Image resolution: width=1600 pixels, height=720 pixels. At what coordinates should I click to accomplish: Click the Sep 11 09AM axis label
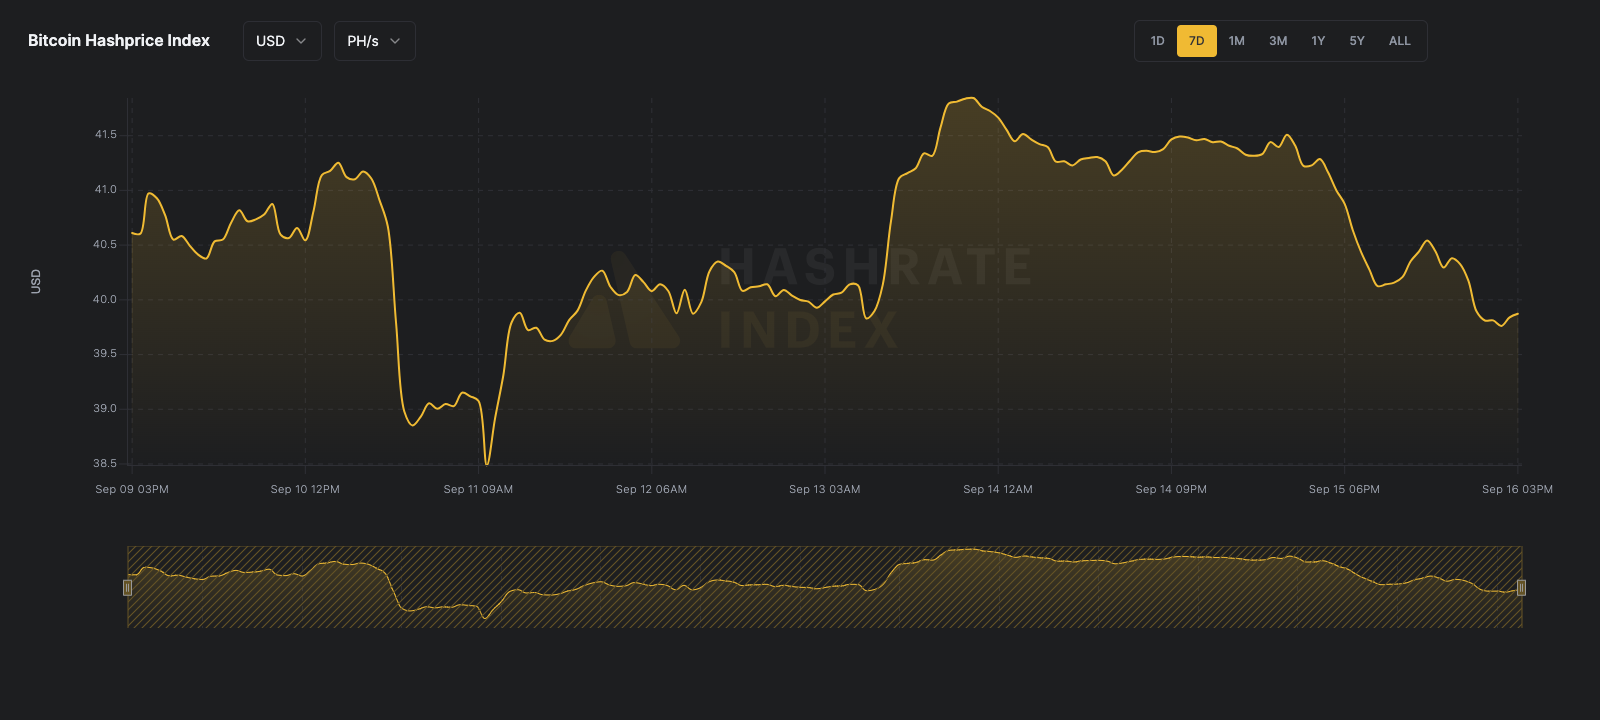coord(478,489)
